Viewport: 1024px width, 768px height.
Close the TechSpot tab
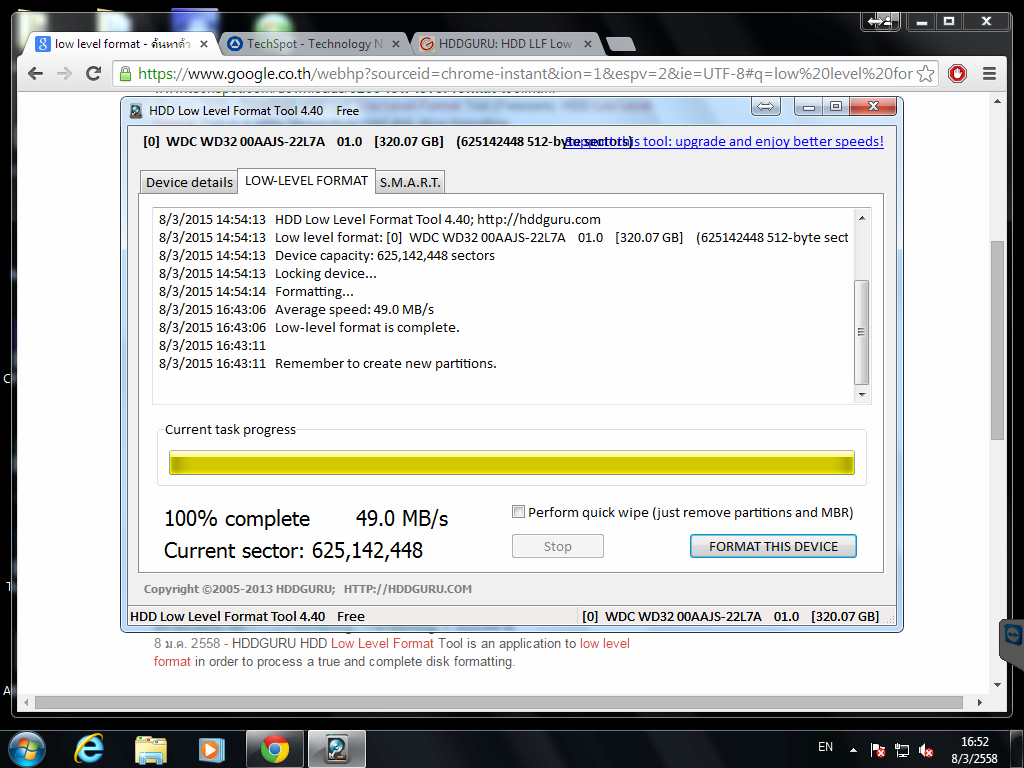pyautogui.click(x=396, y=44)
